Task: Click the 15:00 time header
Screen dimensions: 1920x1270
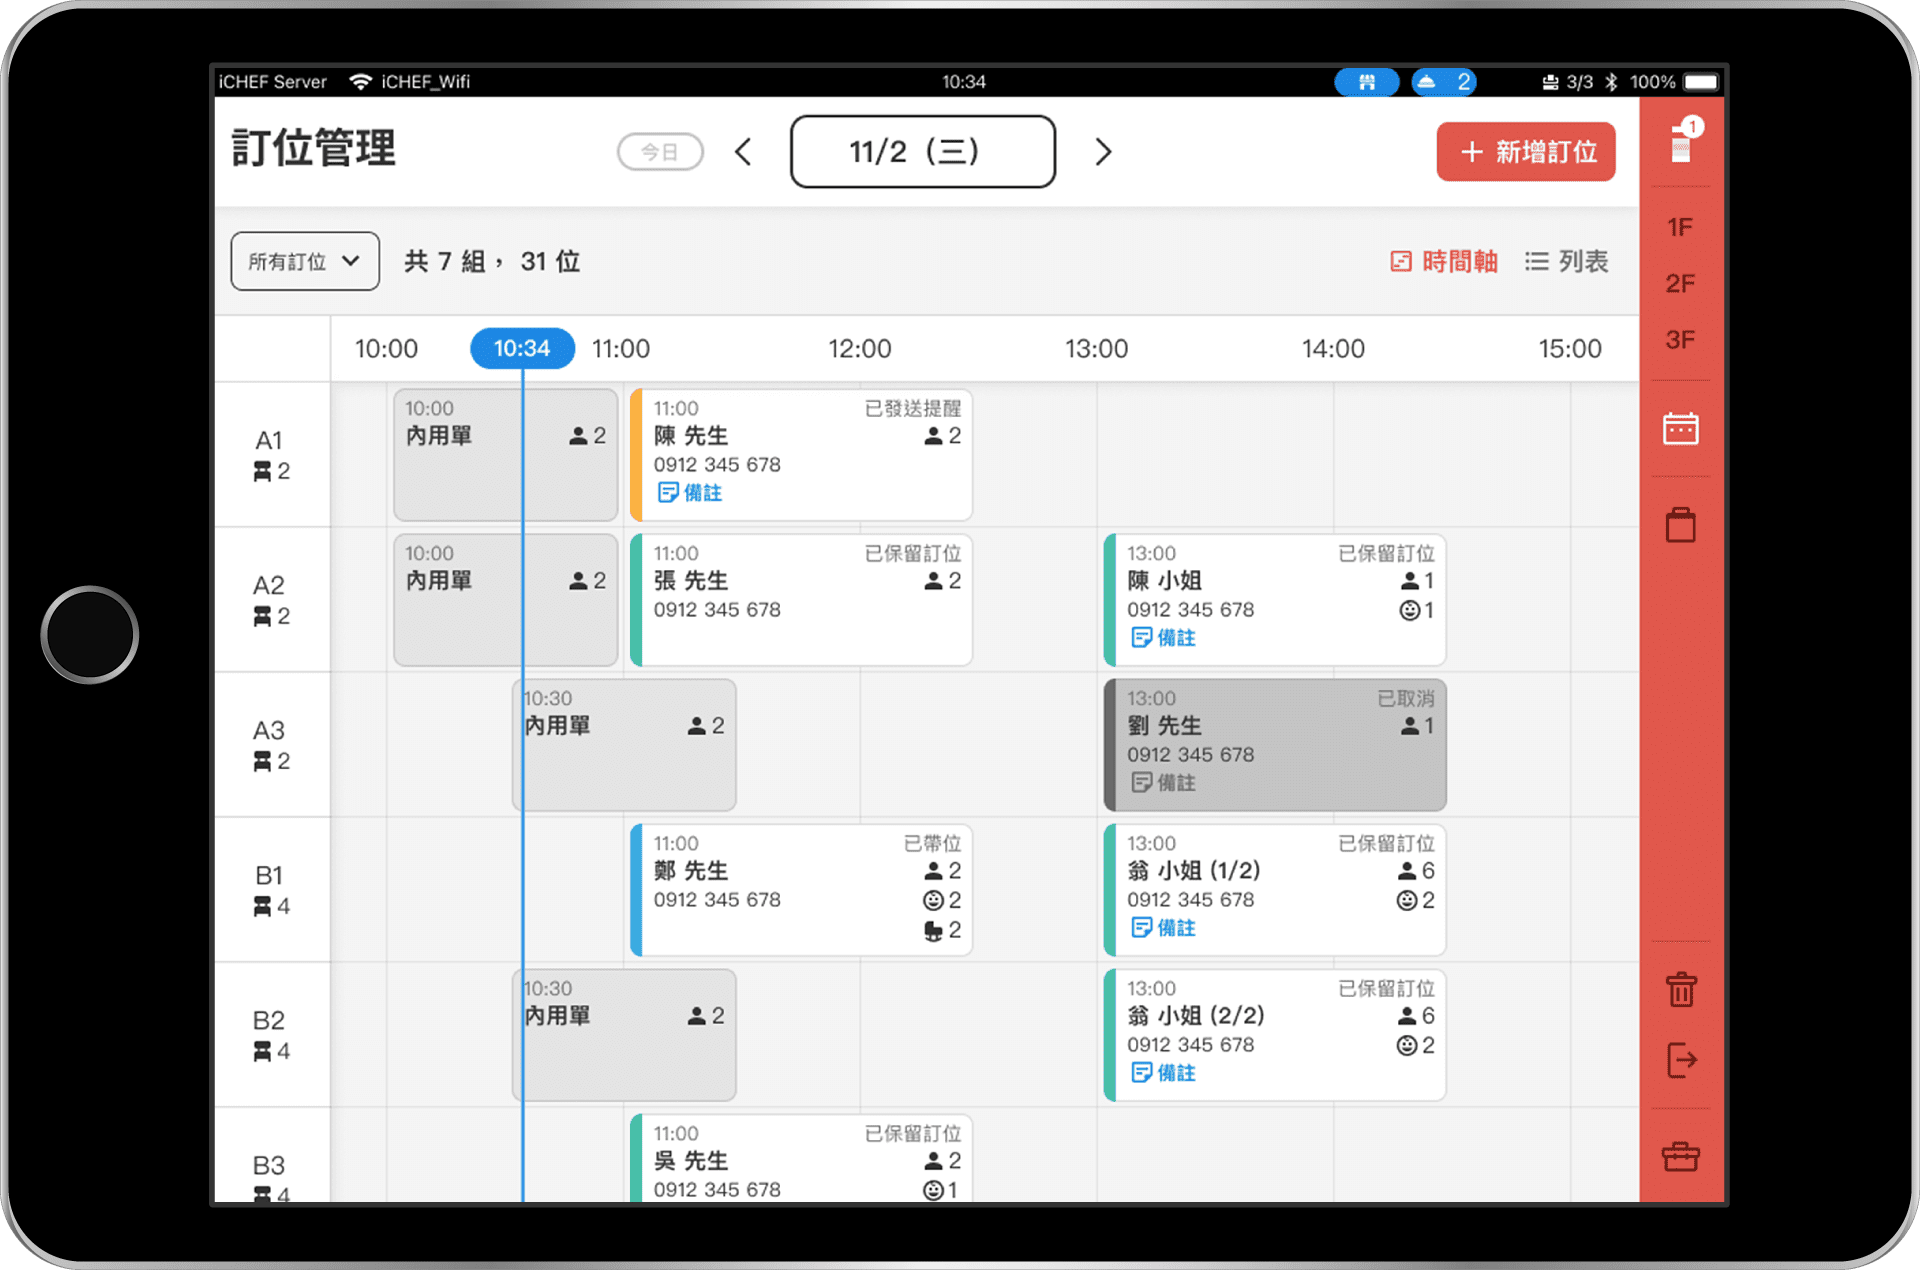Action: pyautogui.click(x=1570, y=349)
